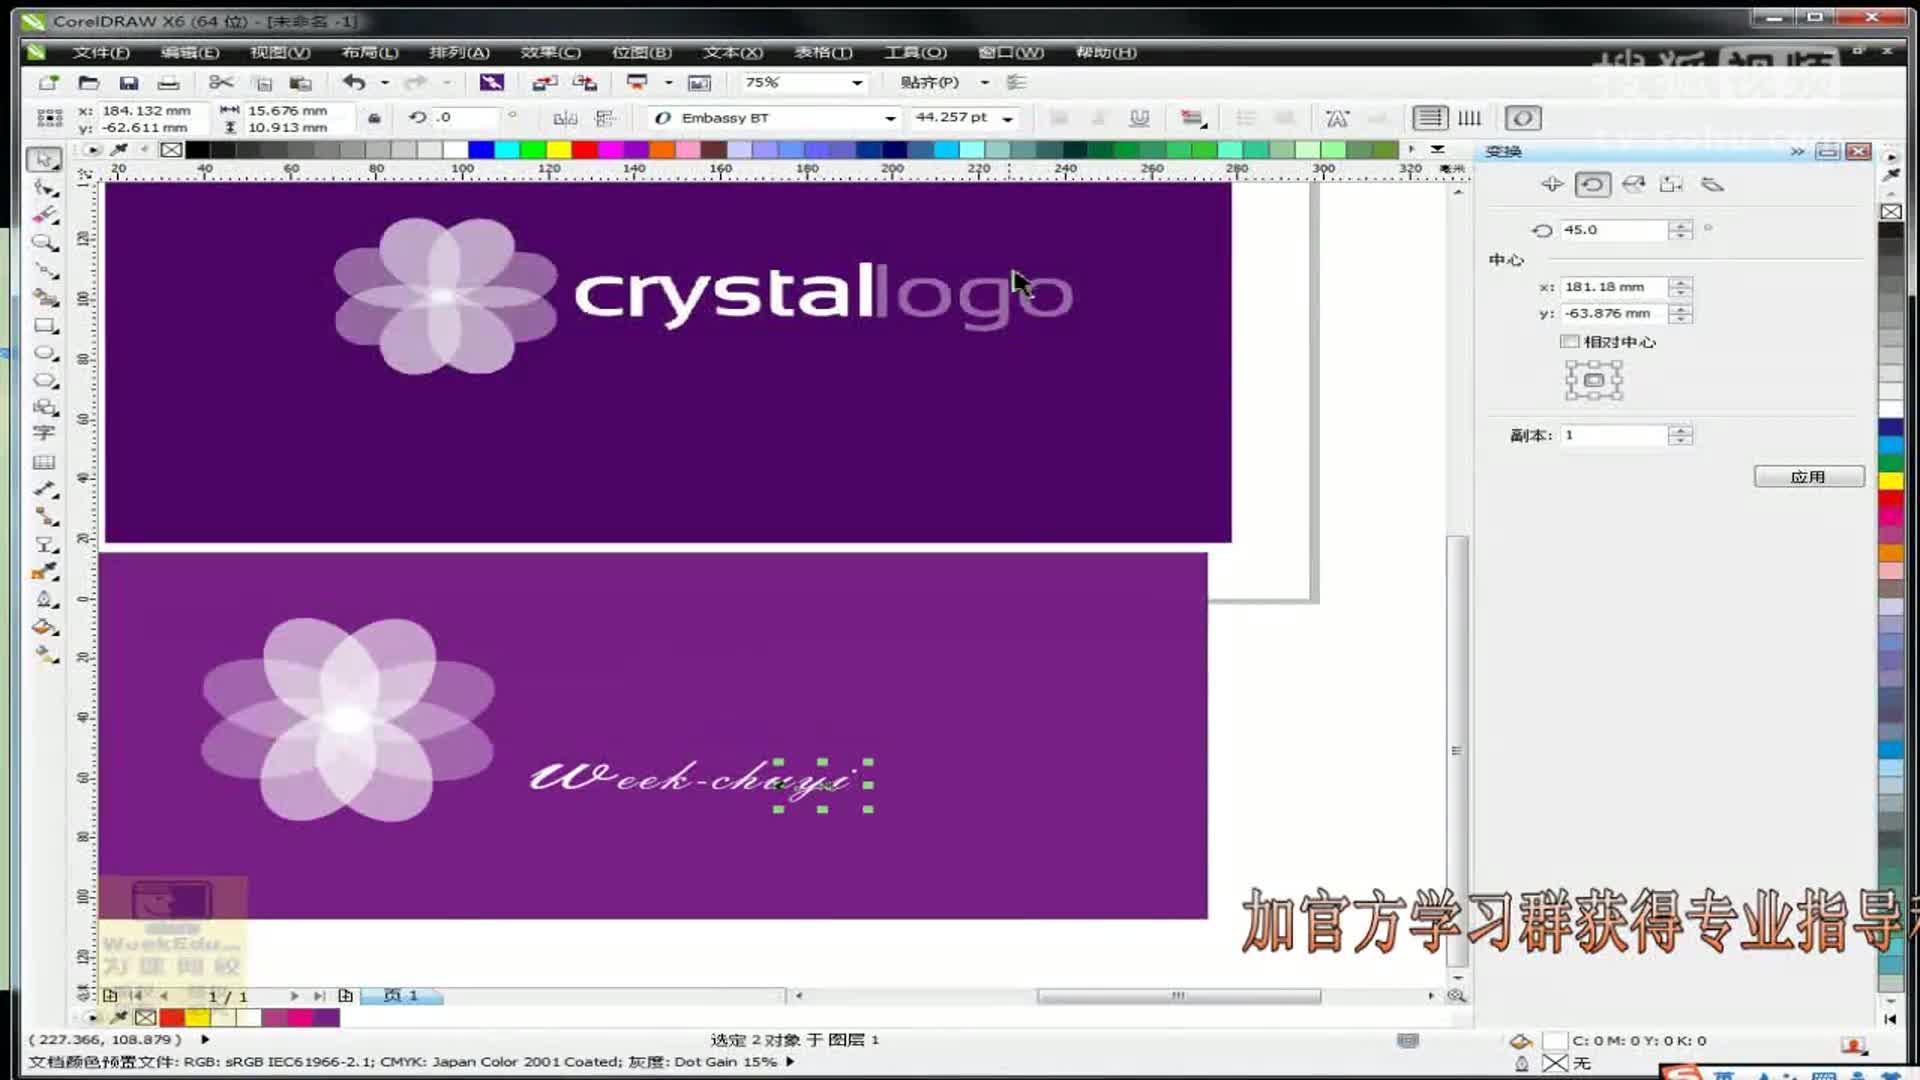Open the Embassy BT font list
This screenshot has height=1080, width=1920.
(889, 118)
